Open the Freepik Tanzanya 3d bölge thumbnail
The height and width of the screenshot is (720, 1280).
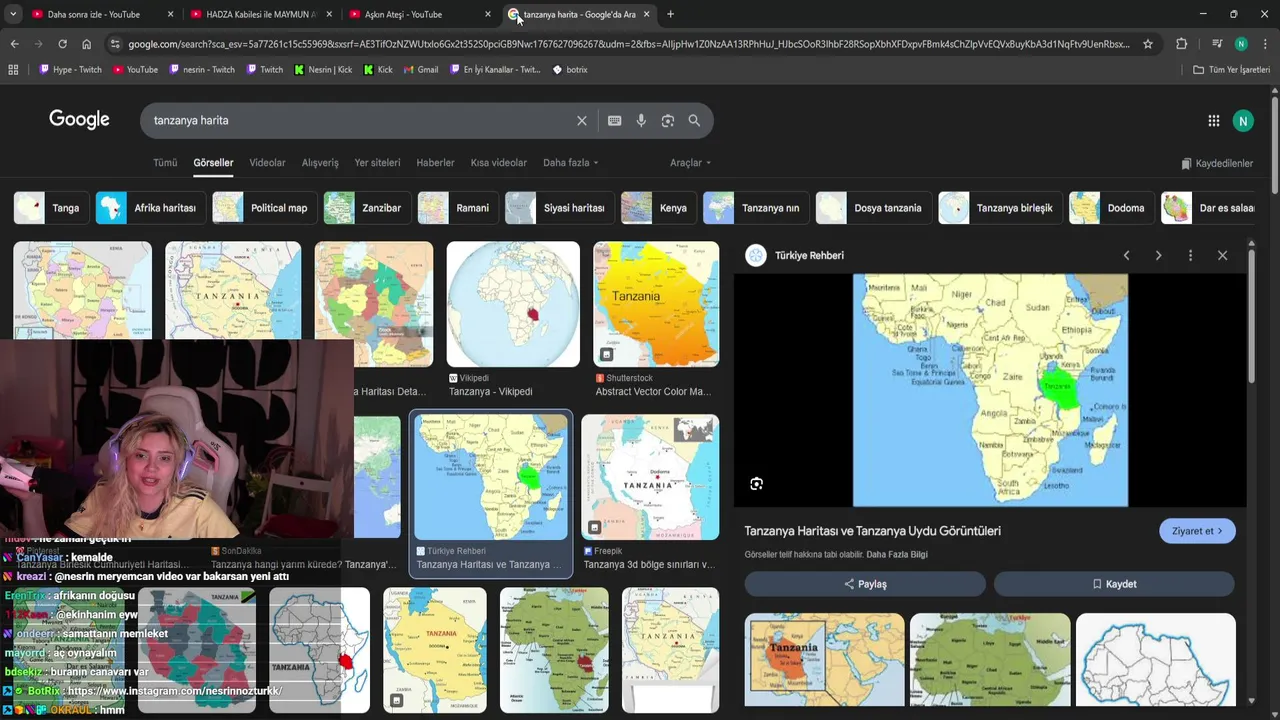tap(650, 478)
